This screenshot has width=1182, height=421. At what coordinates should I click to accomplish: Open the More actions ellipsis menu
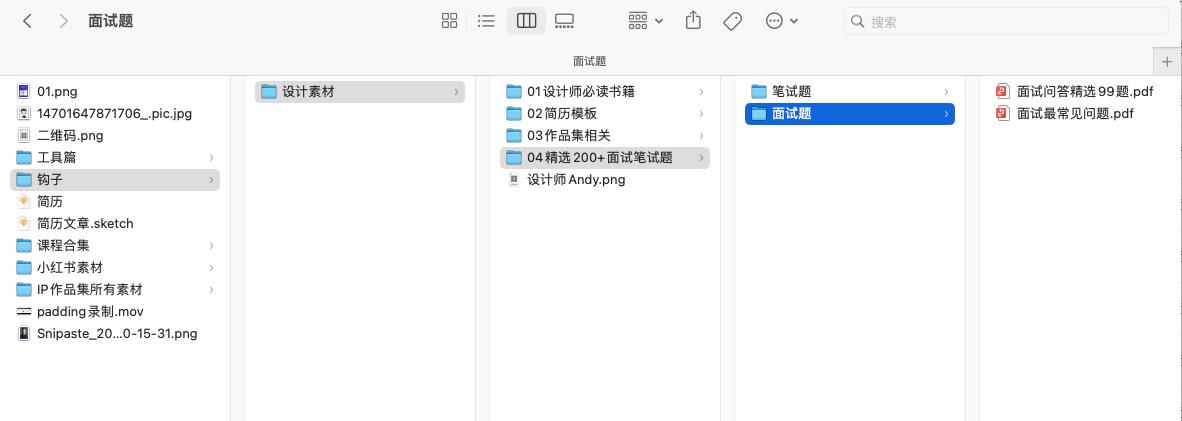782,21
